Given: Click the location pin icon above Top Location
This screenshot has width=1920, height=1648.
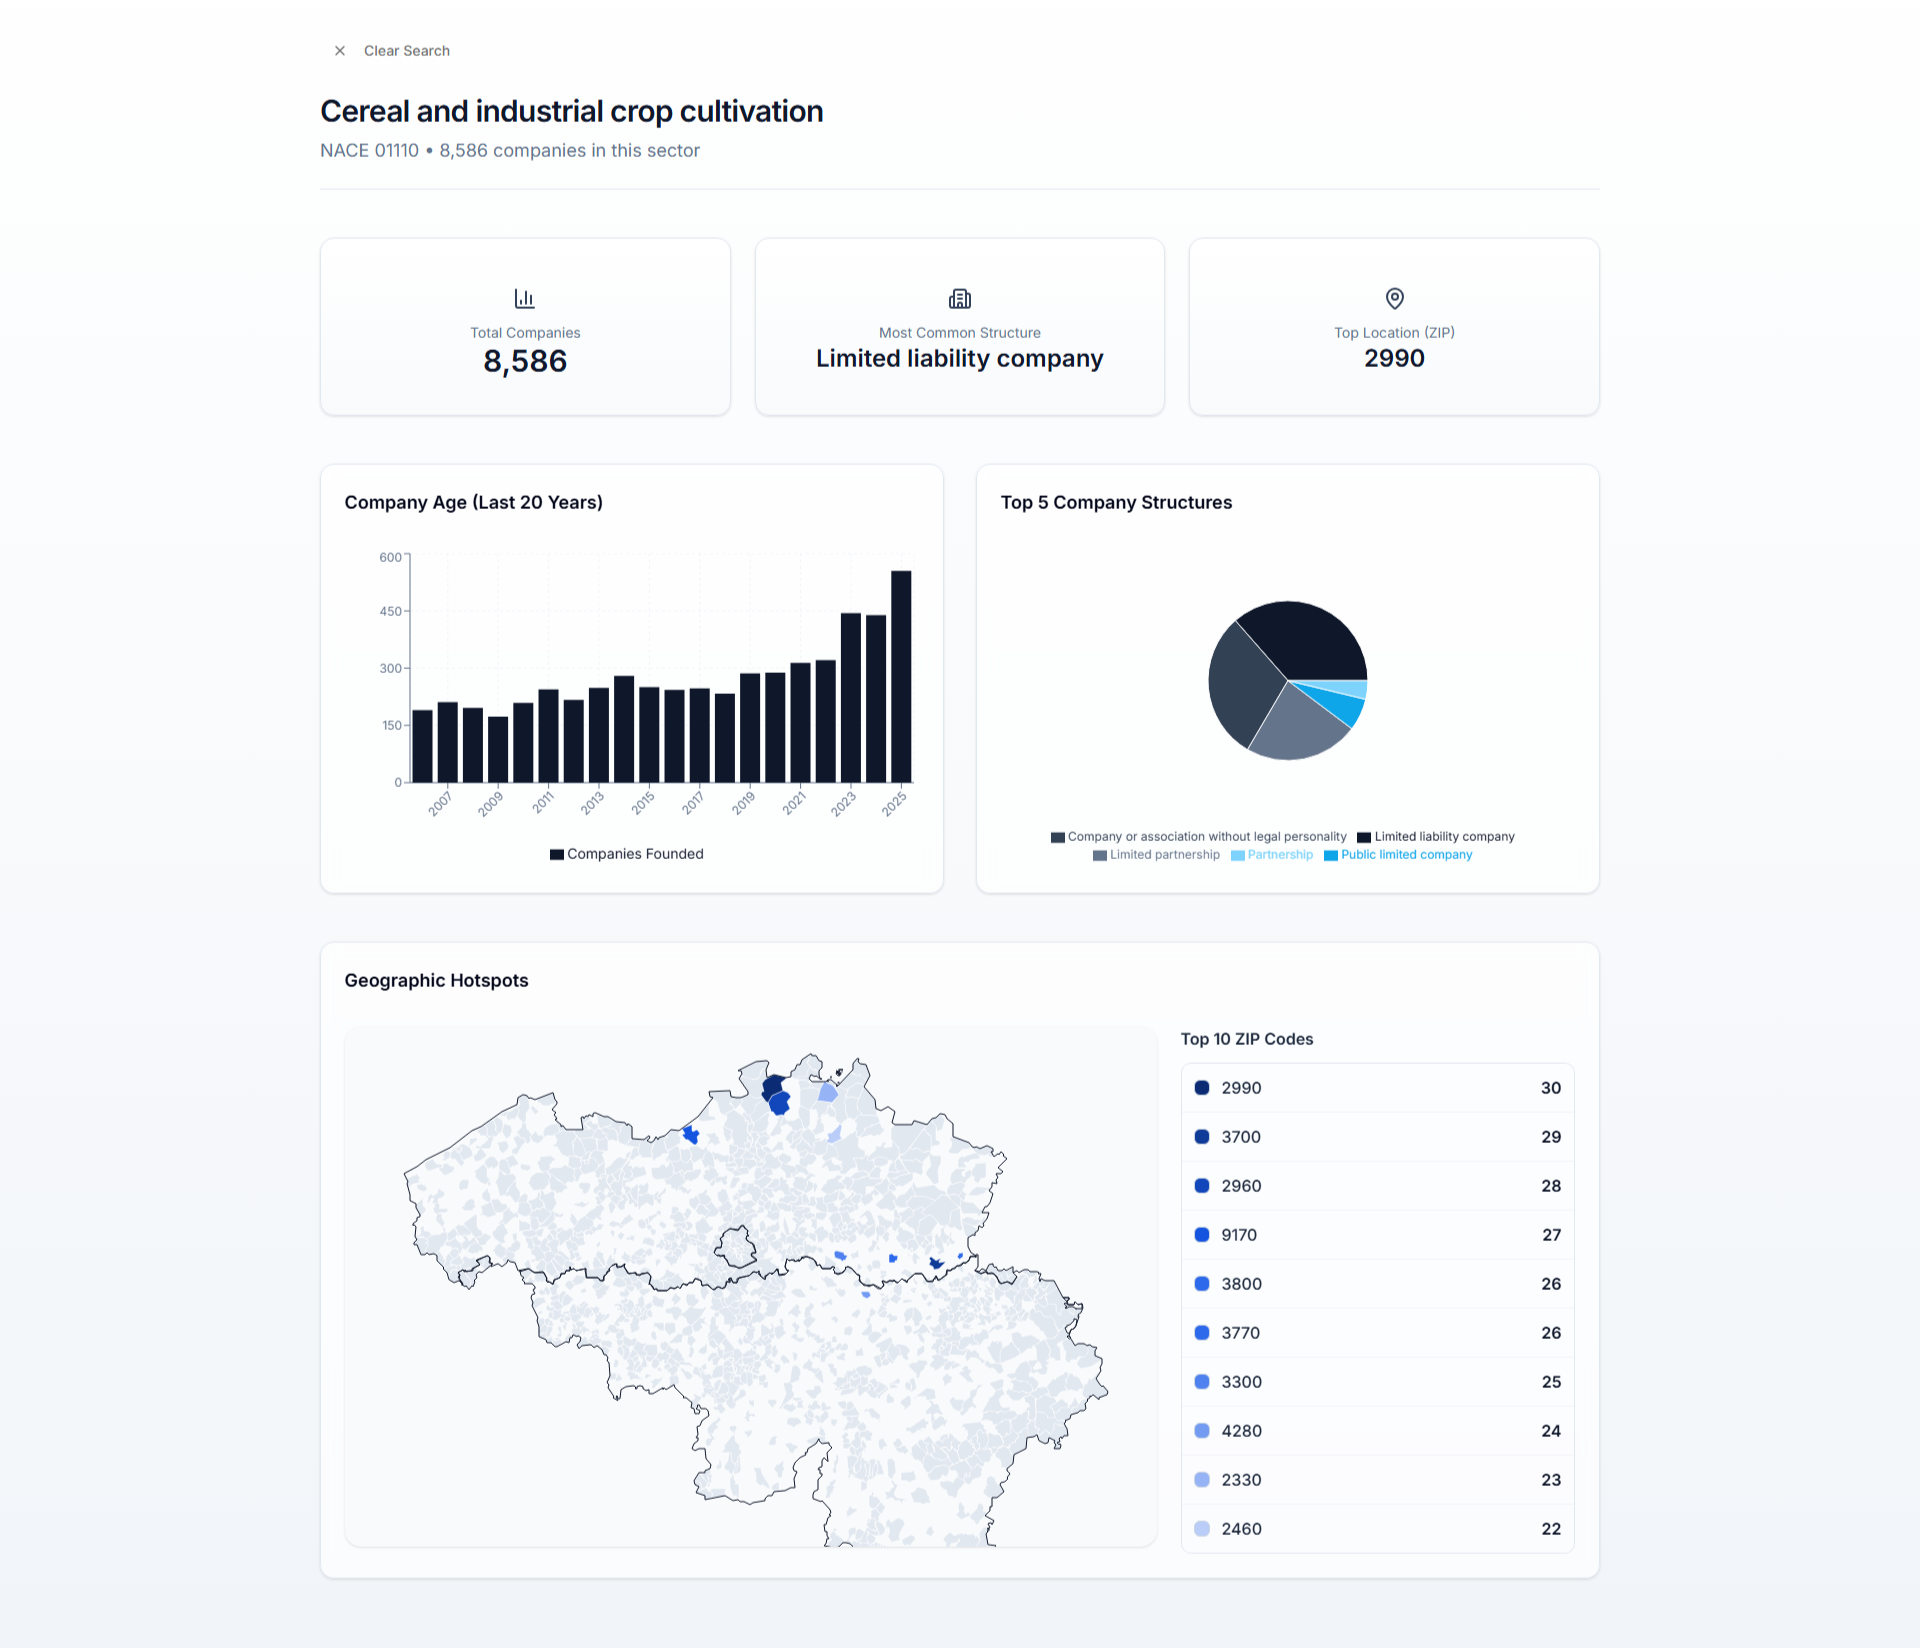Looking at the screenshot, I should click(x=1393, y=298).
